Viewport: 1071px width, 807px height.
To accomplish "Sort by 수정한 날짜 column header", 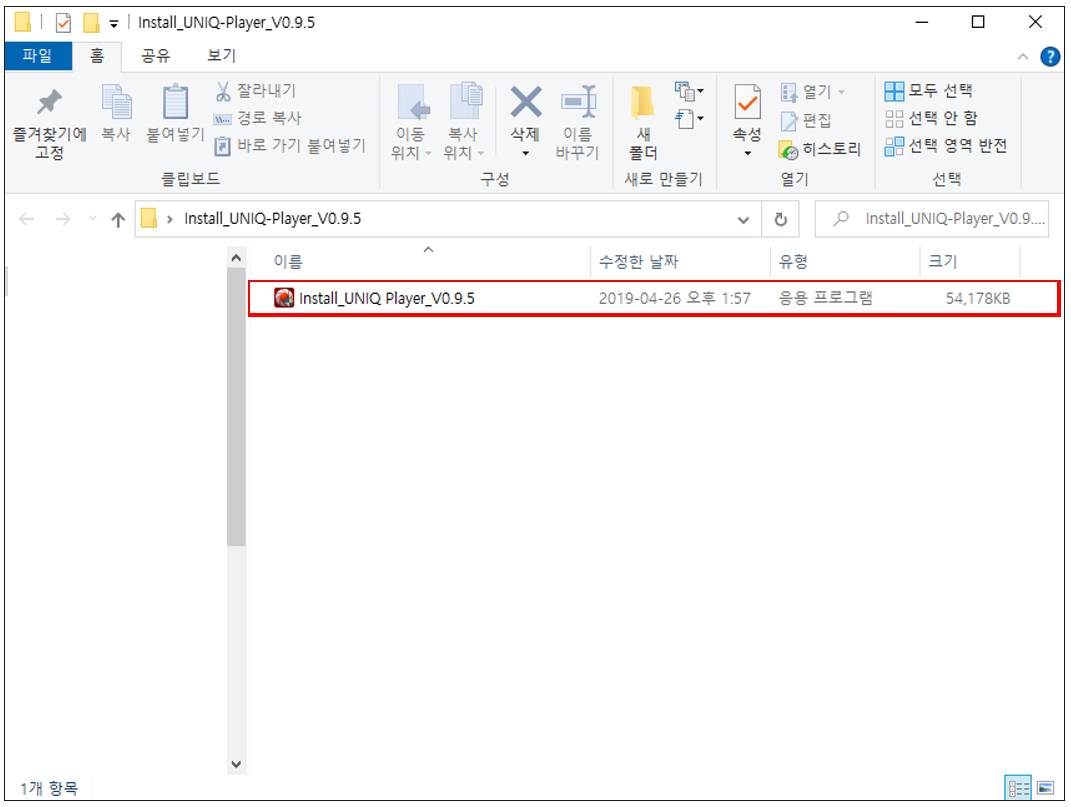I will (638, 261).
